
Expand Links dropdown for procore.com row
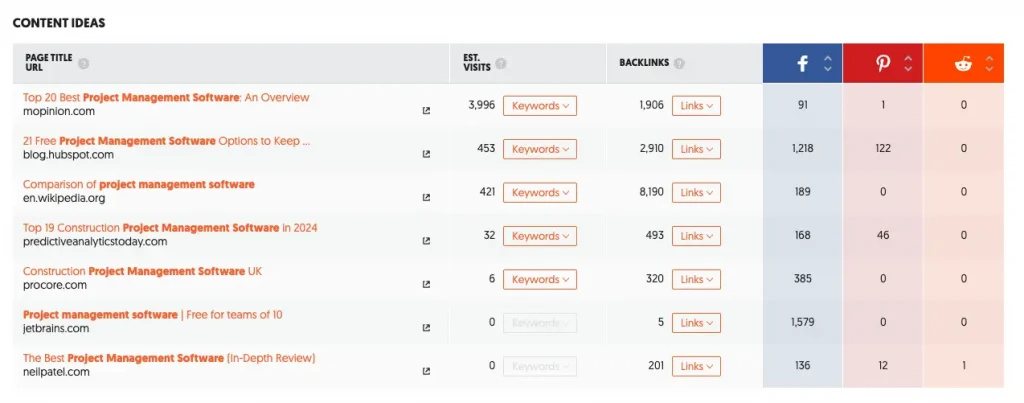[696, 279]
